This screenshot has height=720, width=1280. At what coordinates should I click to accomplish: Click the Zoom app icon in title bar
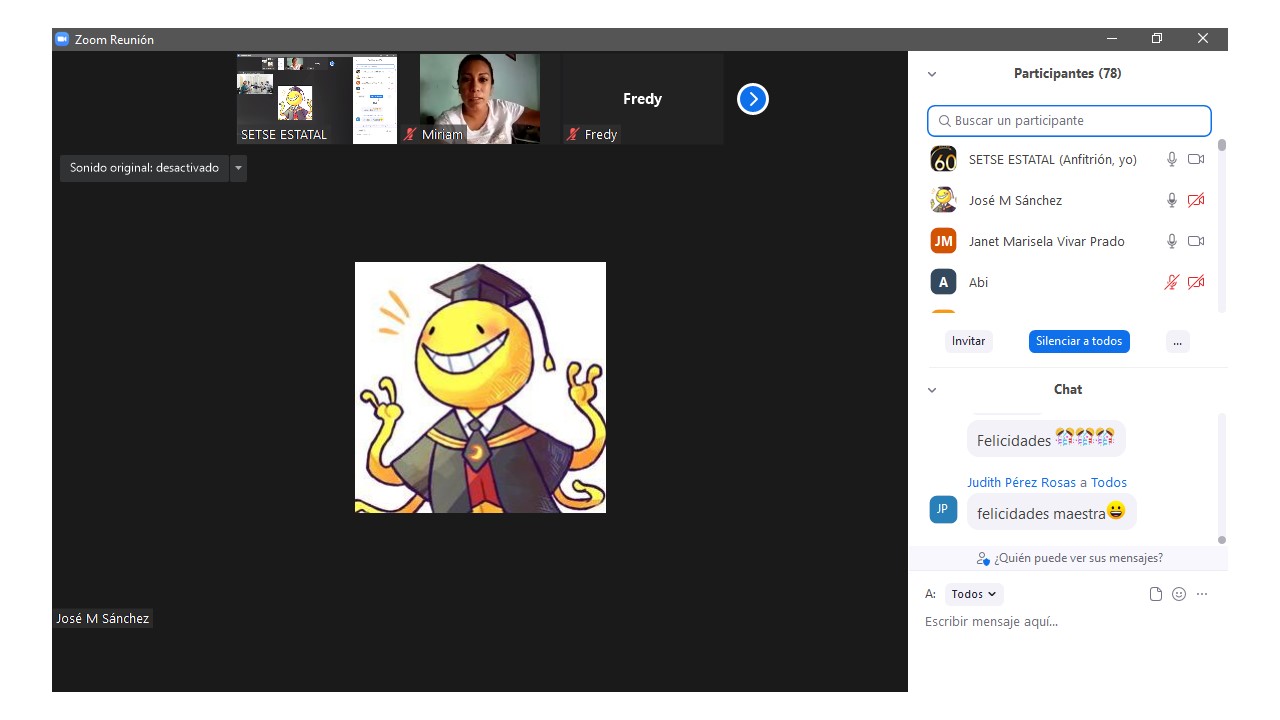click(62, 39)
